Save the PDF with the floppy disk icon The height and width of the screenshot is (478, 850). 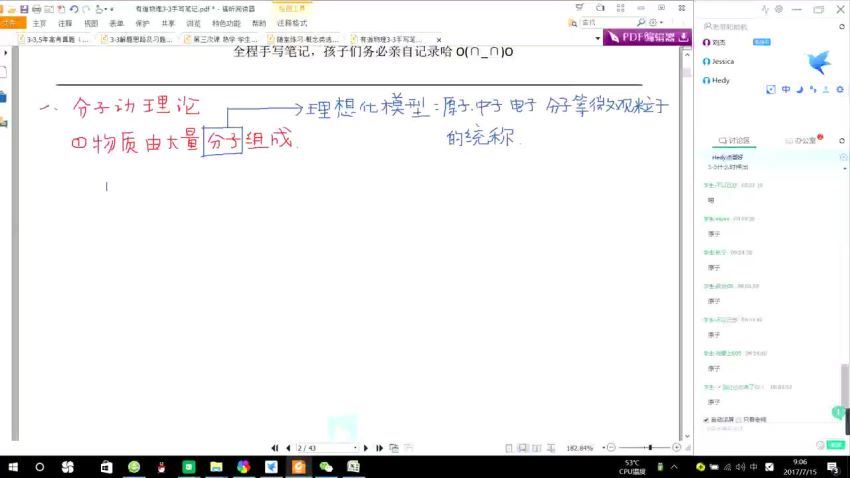pyautogui.click(x=24, y=9)
